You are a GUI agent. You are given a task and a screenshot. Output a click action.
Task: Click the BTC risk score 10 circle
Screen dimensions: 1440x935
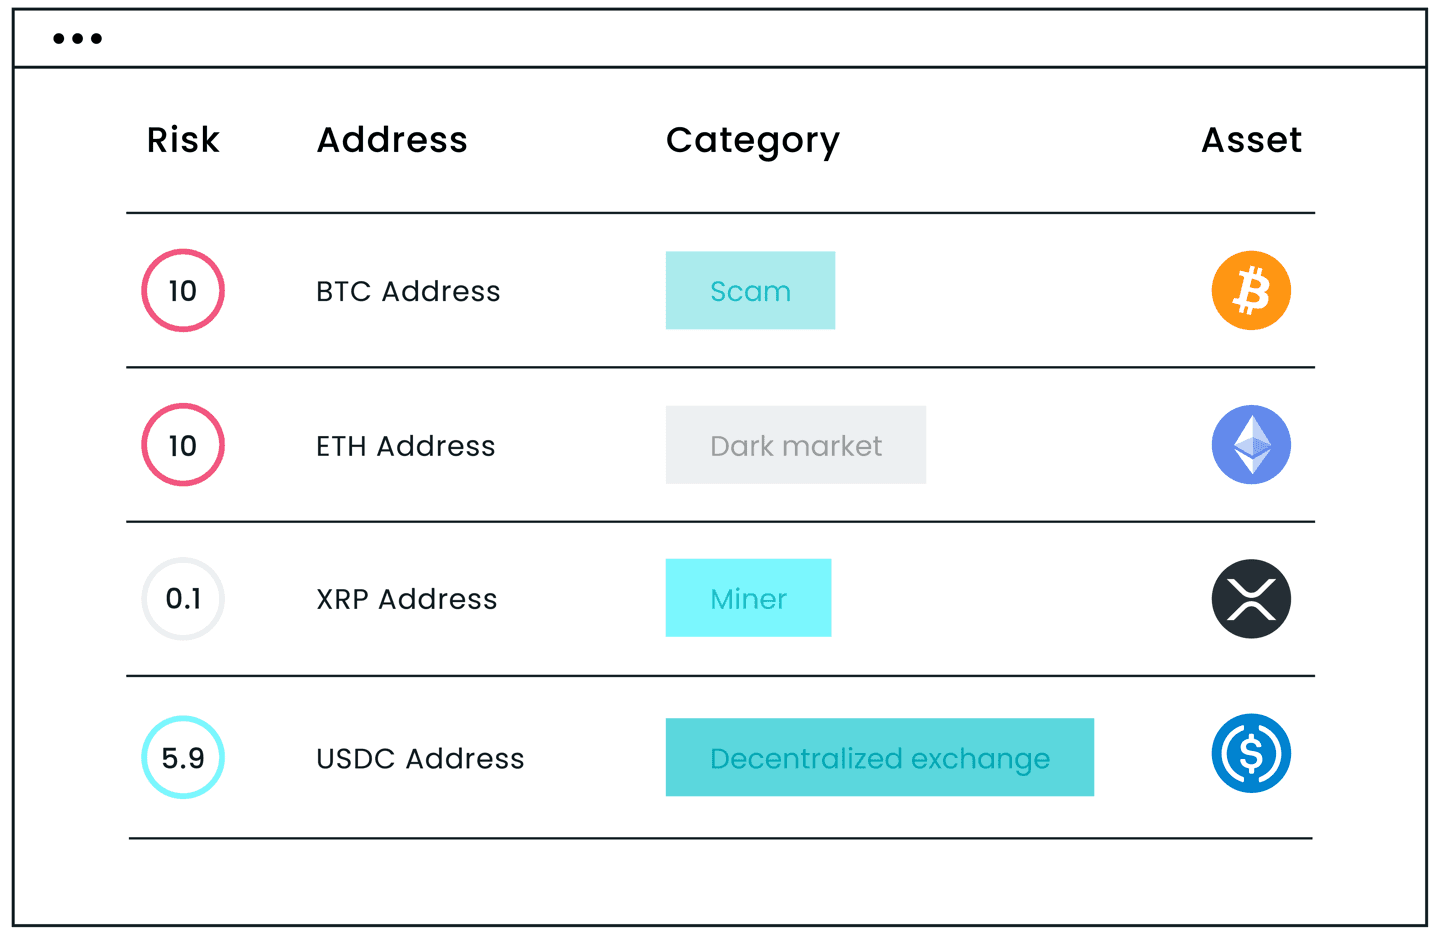coord(183,291)
